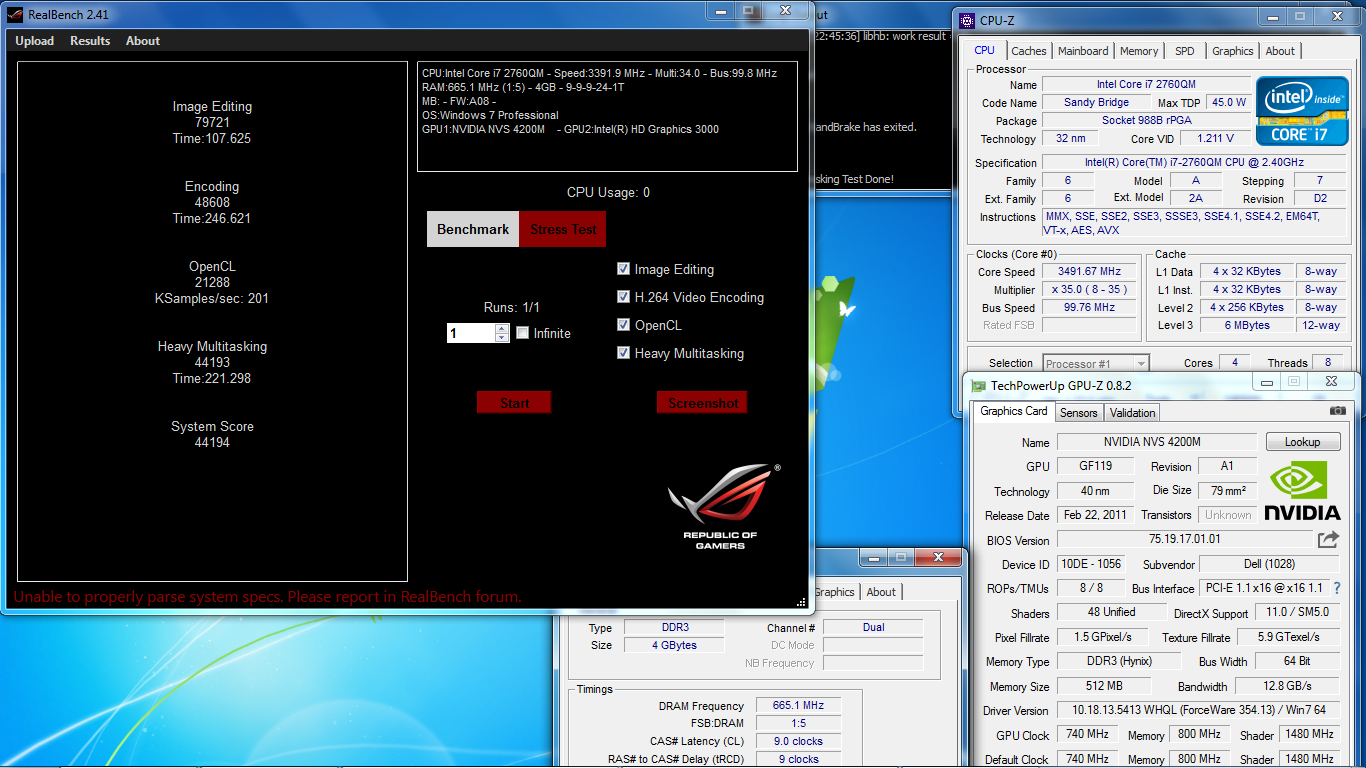1366x768 pixels.
Task: Click the CPU-Z window title icon
Action: pyautogui.click(x=967, y=20)
